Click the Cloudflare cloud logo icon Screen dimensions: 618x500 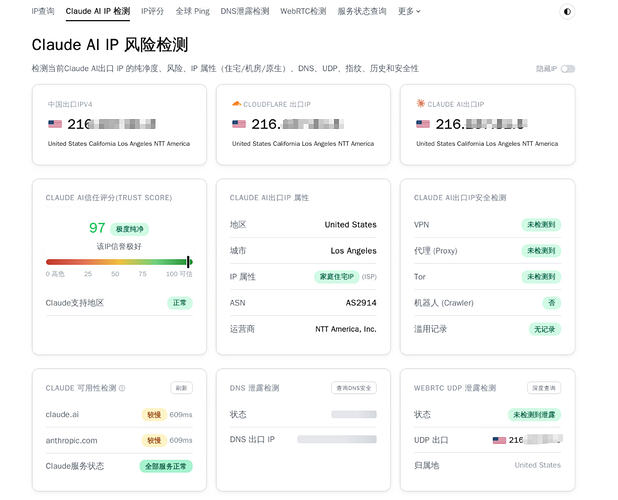pyautogui.click(x=236, y=104)
